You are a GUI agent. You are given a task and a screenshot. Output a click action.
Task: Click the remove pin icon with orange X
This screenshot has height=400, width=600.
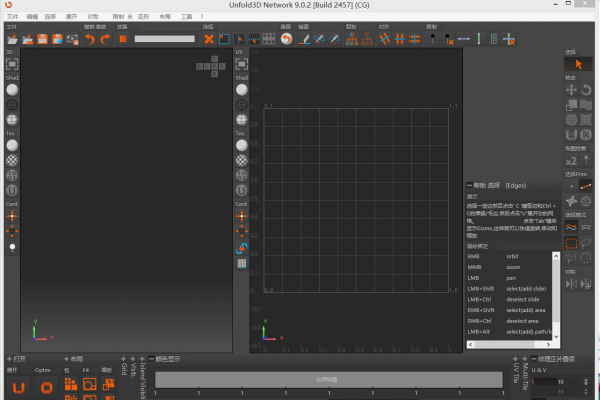pyautogui.click(x=449, y=39)
